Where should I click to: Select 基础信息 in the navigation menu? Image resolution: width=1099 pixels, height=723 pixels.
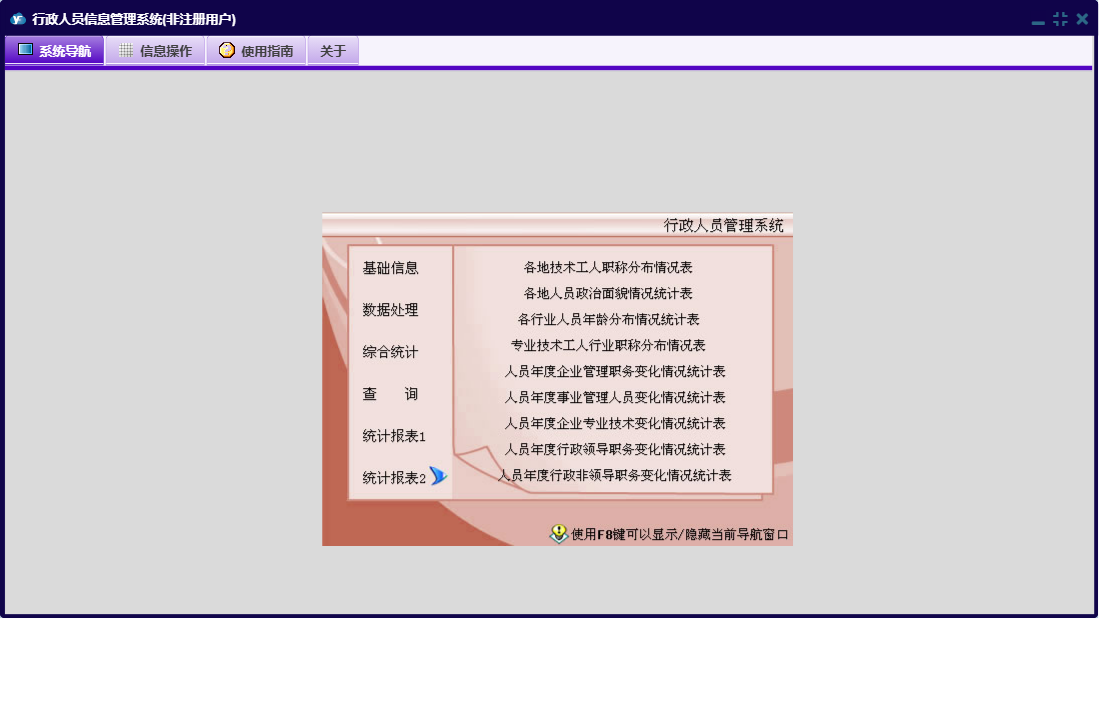click(x=390, y=268)
